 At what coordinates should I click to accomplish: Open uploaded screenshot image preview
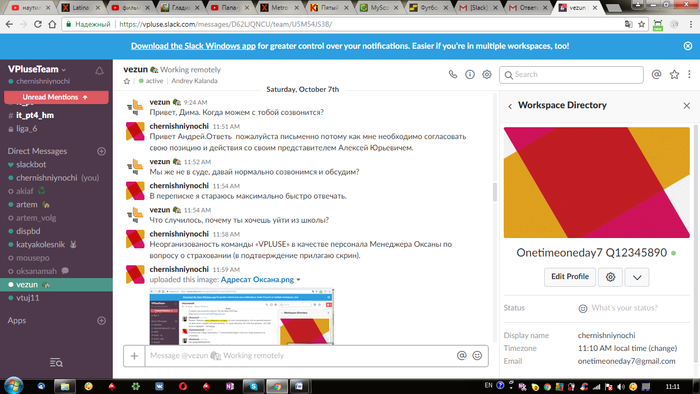[x=242, y=316]
